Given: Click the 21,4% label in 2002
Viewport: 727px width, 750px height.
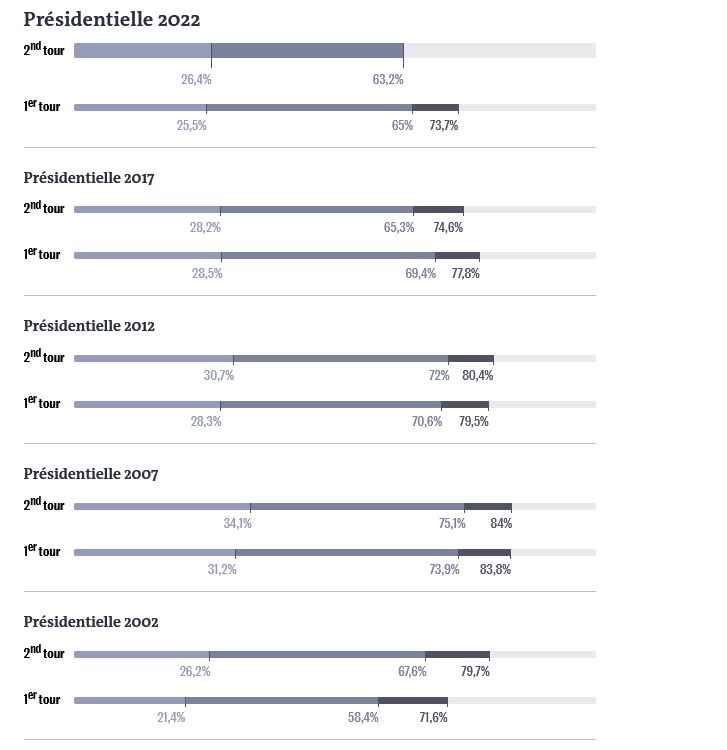Looking at the screenshot, I should point(170,718).
